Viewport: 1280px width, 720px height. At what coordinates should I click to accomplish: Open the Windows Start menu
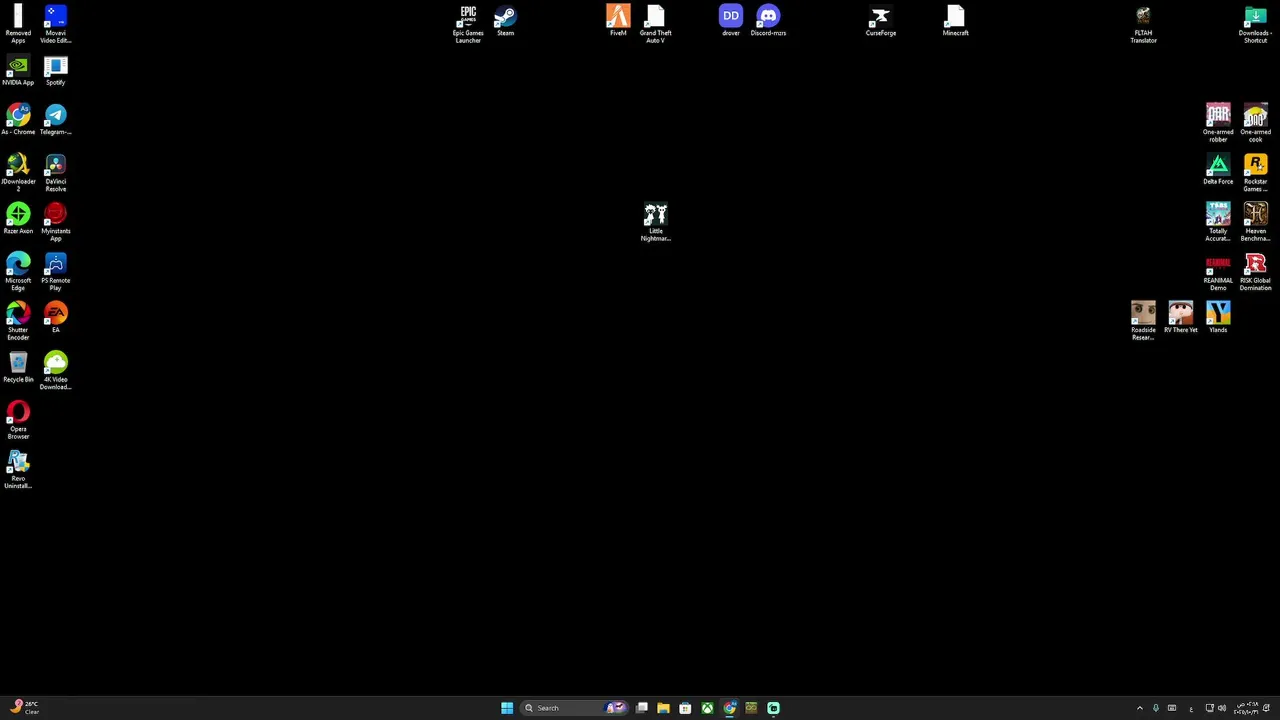click(x=507, y=708)
